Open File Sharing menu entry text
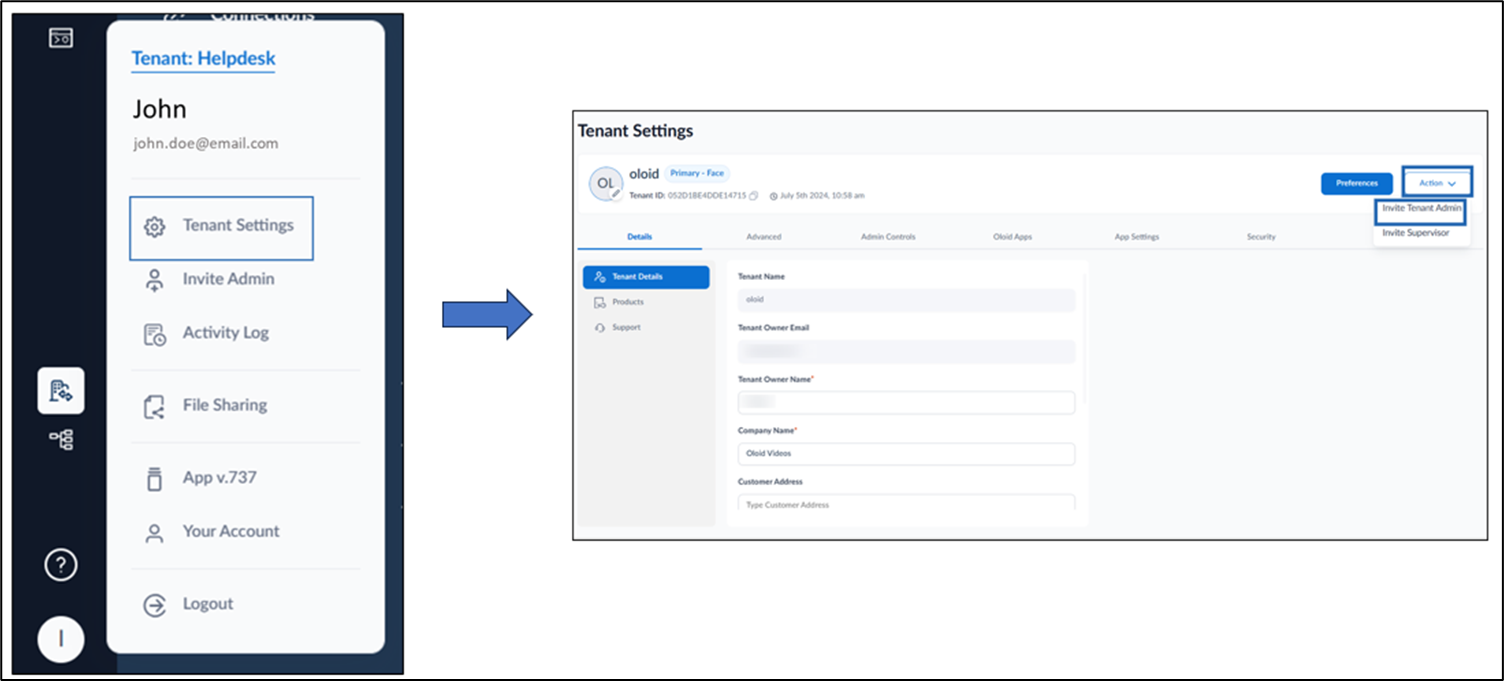1504x681 pixels. tap(224, 405)
